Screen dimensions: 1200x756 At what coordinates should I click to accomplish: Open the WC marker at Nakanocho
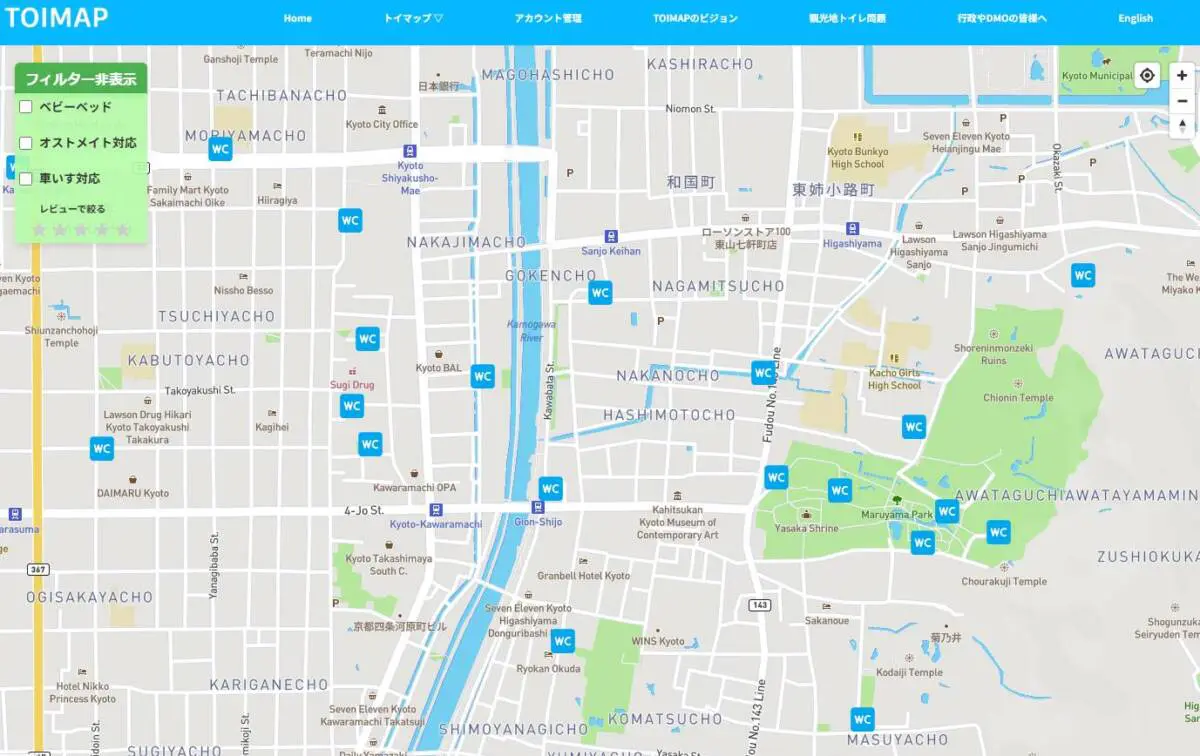(x=764, y=373)
